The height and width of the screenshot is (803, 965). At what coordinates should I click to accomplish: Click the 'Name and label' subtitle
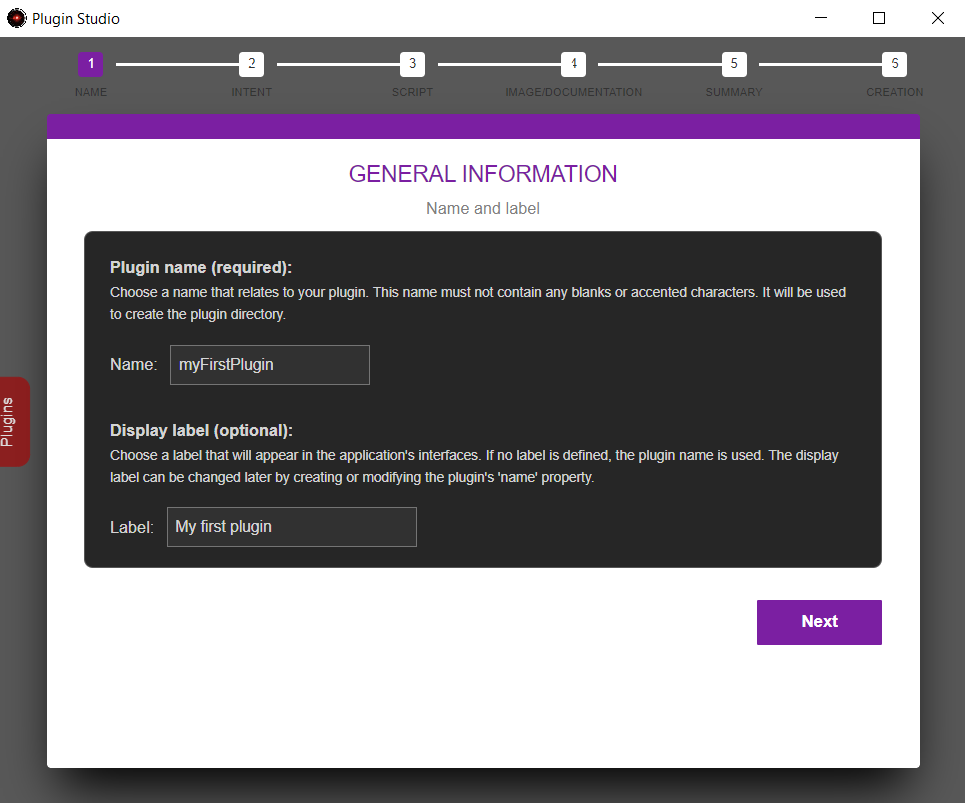483,209
